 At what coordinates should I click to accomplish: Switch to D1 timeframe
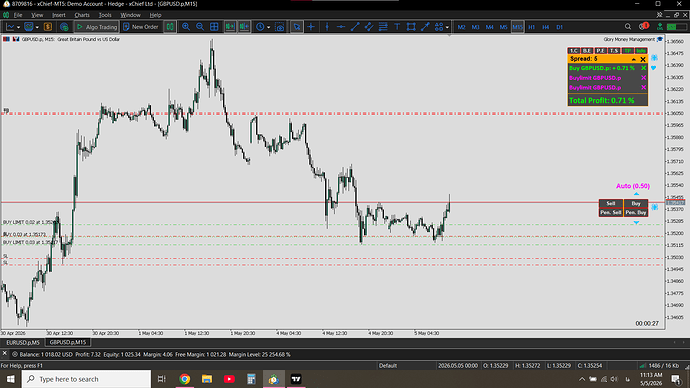(x=560, y=27)
